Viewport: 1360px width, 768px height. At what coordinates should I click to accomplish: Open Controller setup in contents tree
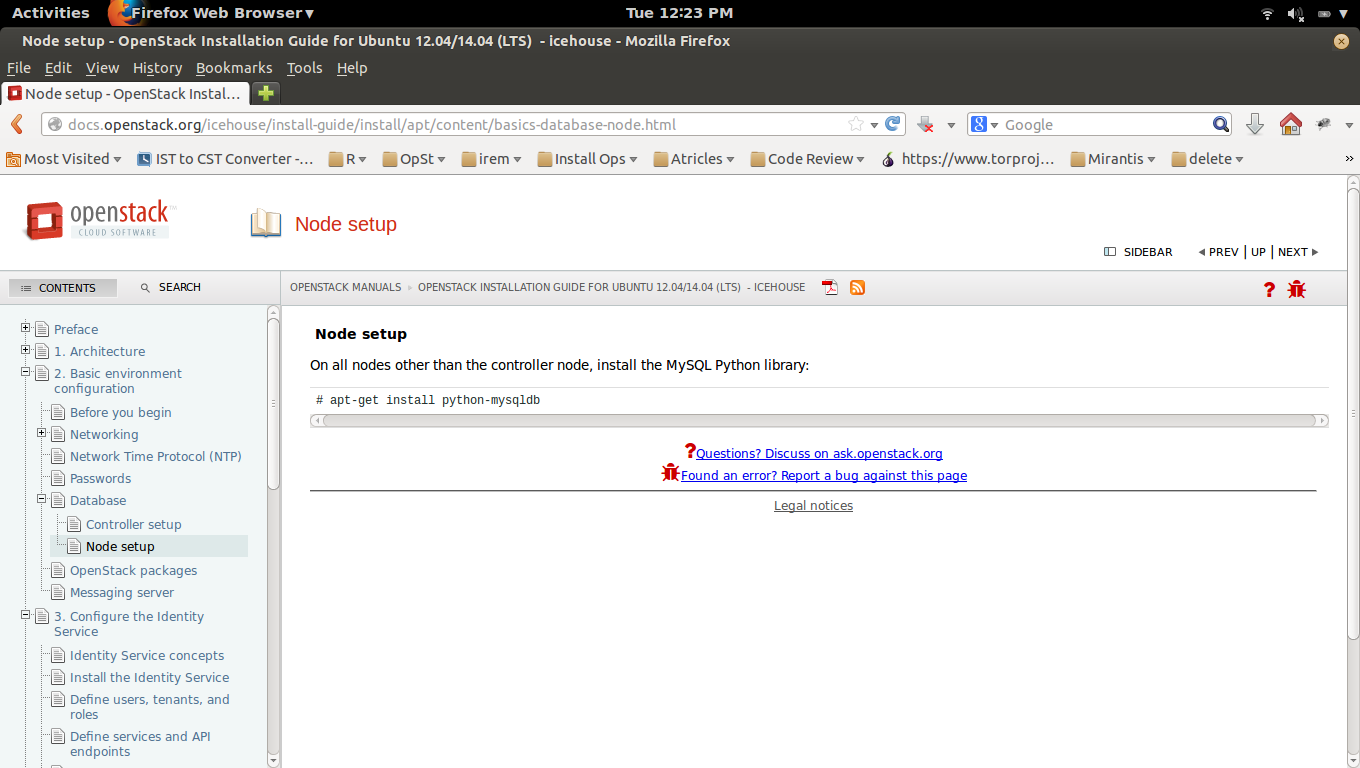click(x=133, y=524)
